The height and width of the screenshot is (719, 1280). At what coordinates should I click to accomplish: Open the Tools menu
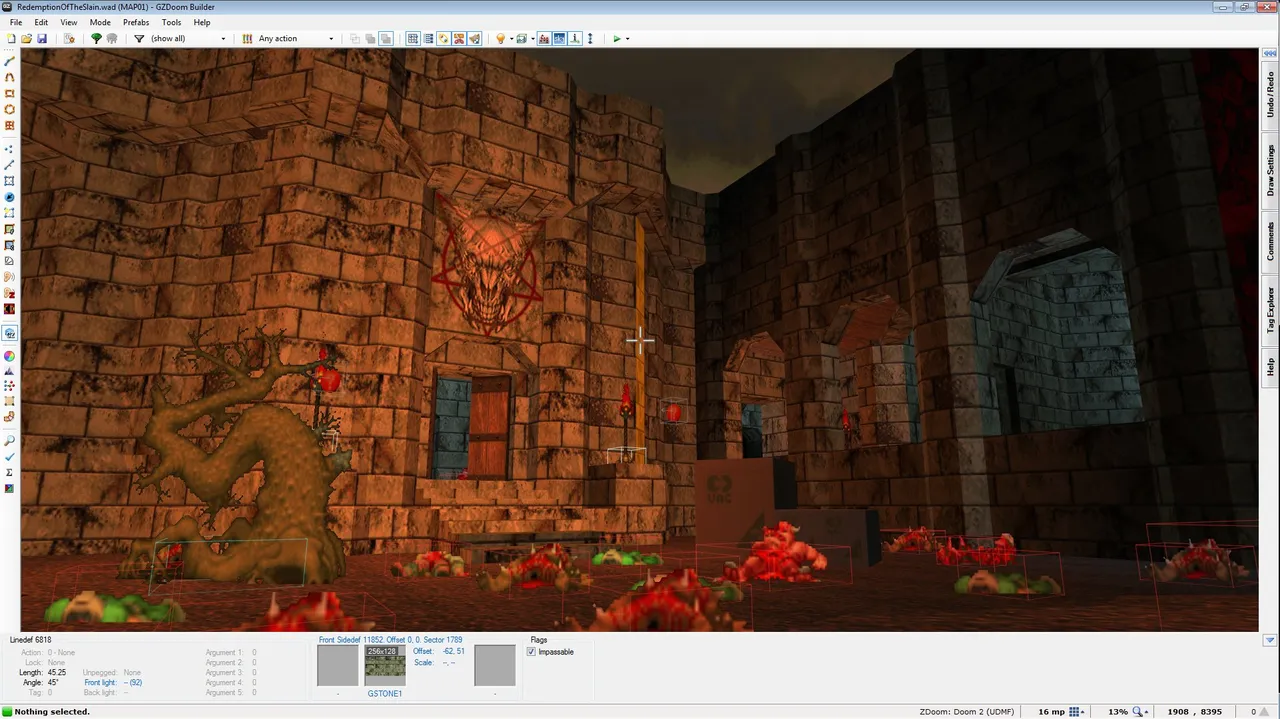click(172, 22)
